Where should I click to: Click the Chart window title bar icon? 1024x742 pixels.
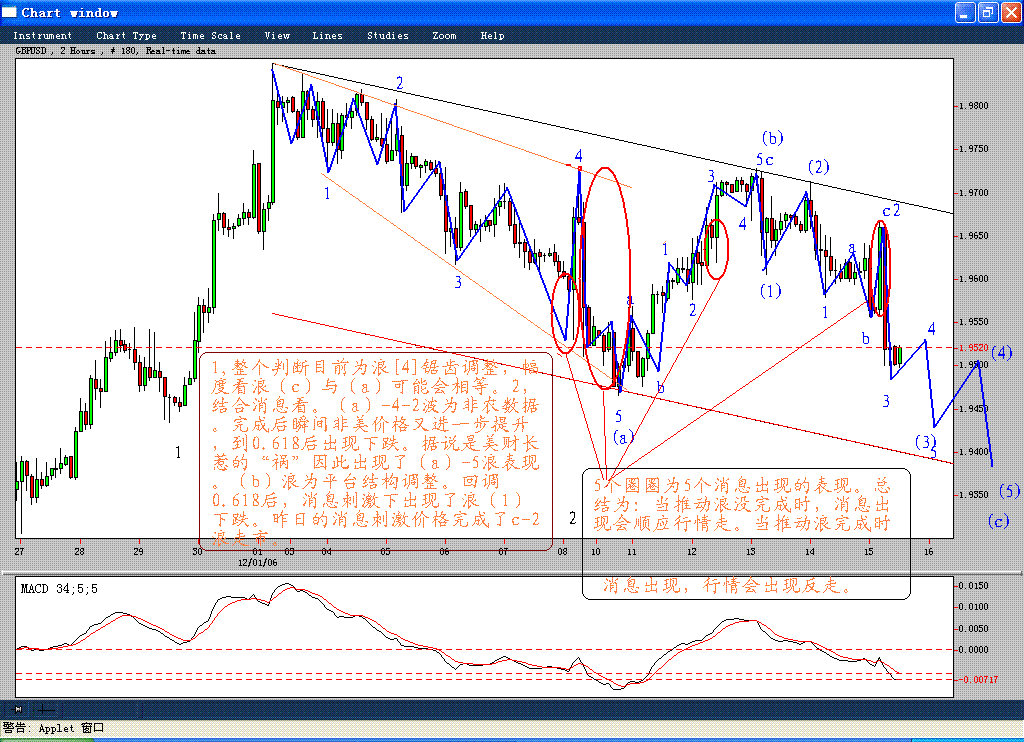point(9,12)
